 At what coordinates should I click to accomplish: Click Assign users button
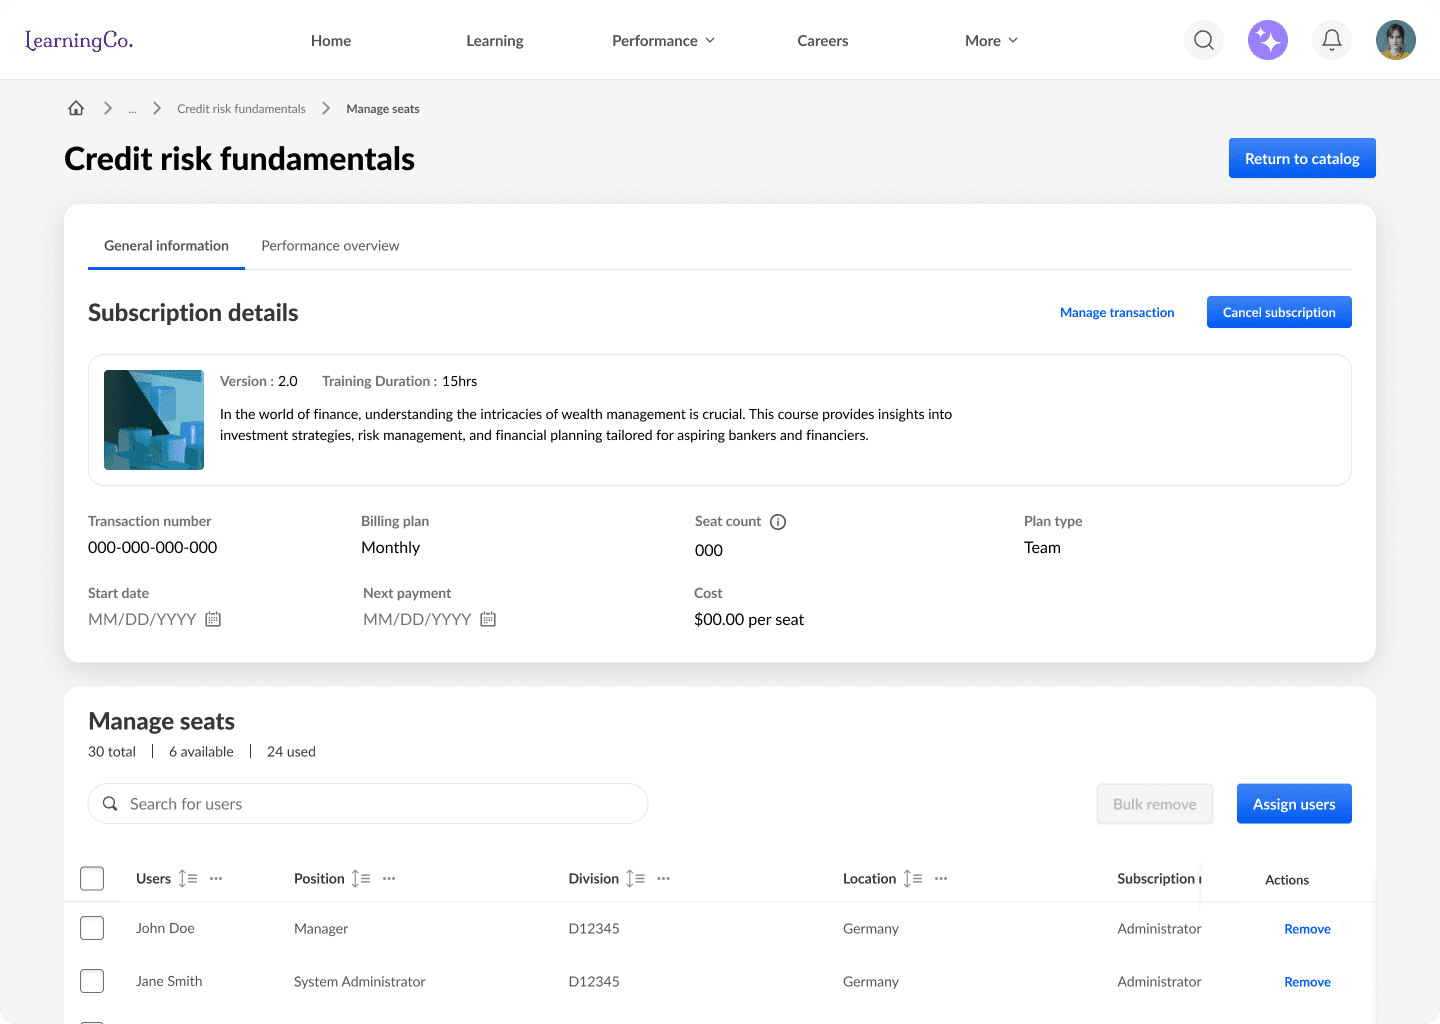(x=1294, y=804)
